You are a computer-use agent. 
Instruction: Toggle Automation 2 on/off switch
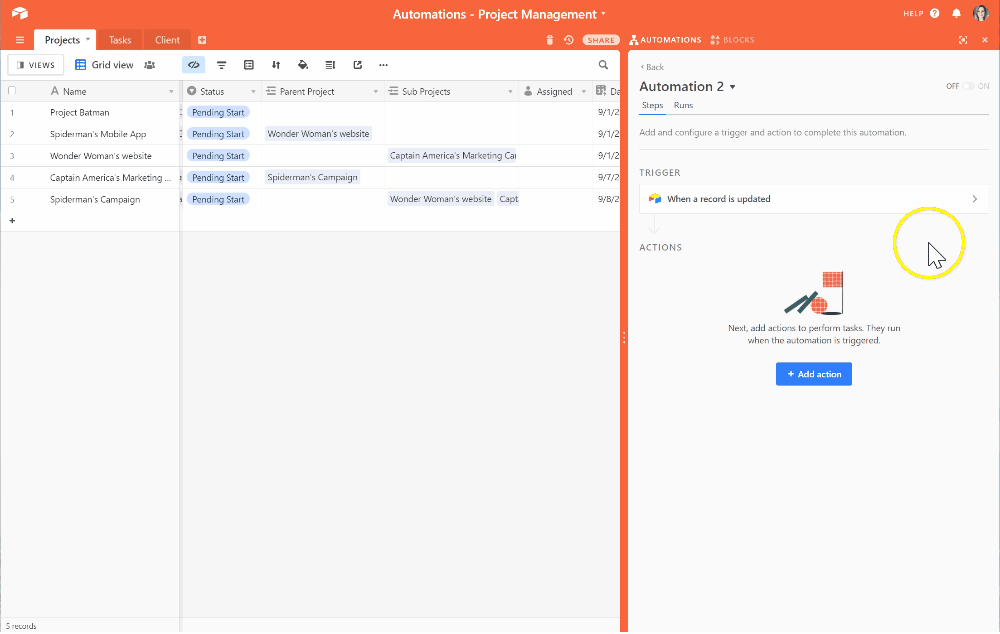[967, 87]
